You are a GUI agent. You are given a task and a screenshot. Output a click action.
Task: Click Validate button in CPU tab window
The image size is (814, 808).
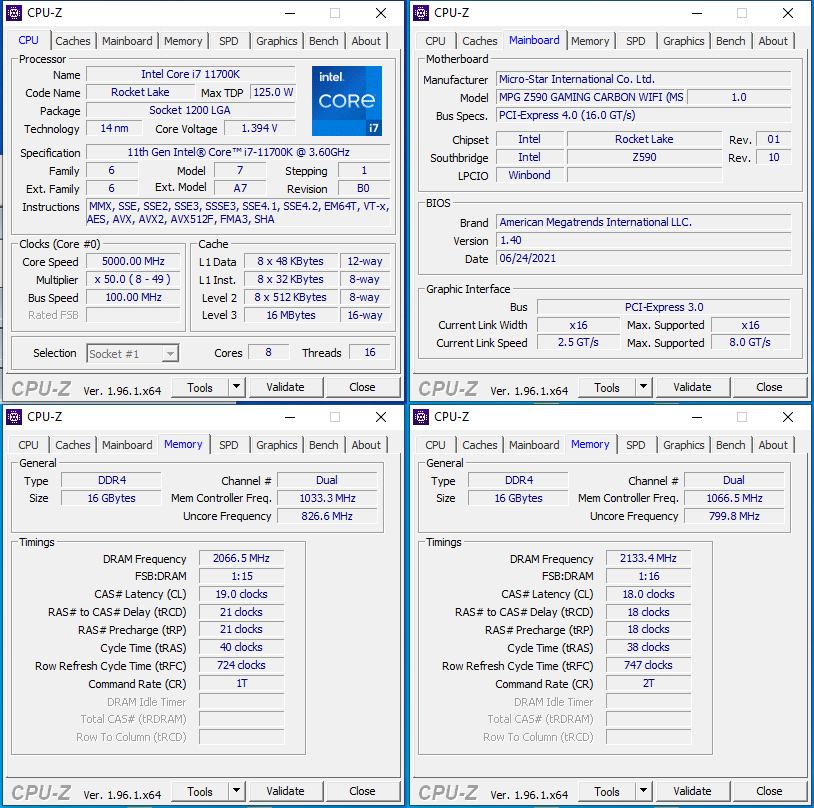pyautogui.click(x=286, y=387)
